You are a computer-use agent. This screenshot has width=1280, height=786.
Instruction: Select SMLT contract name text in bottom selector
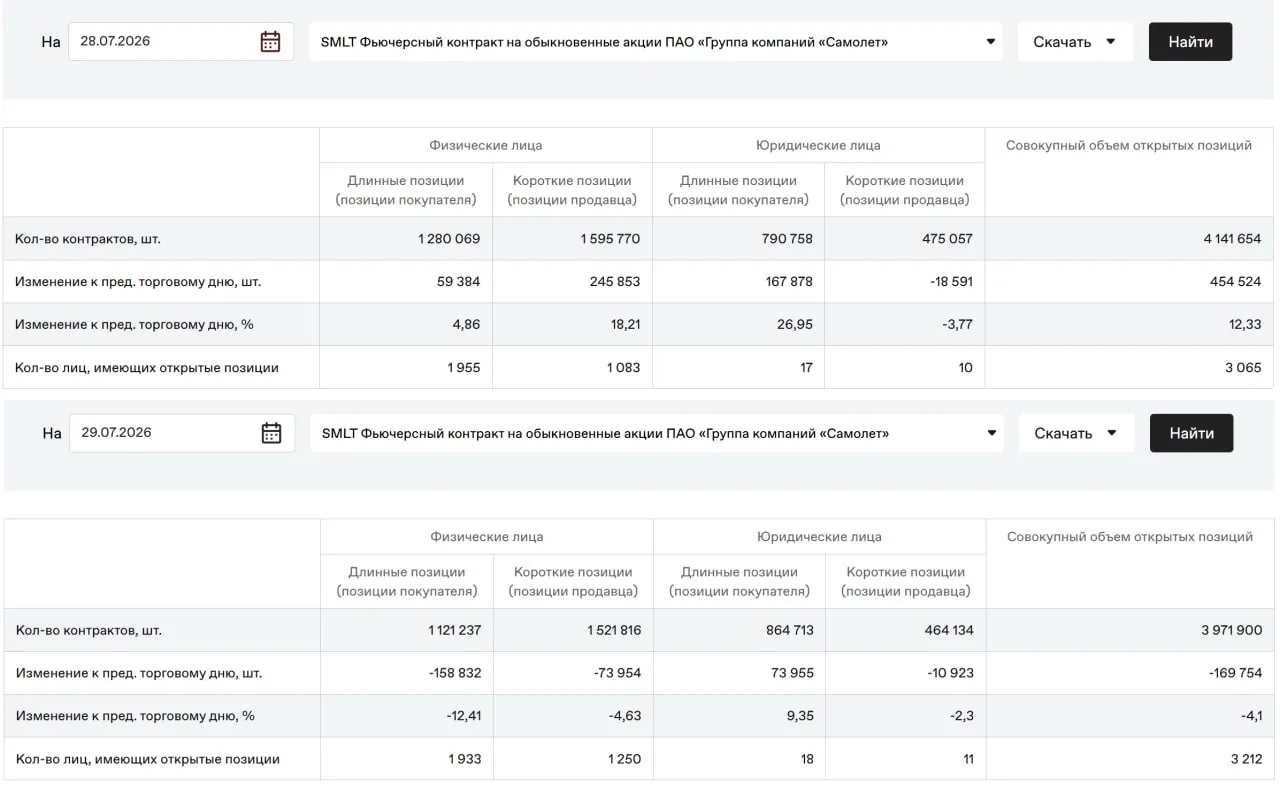point(605,433)
